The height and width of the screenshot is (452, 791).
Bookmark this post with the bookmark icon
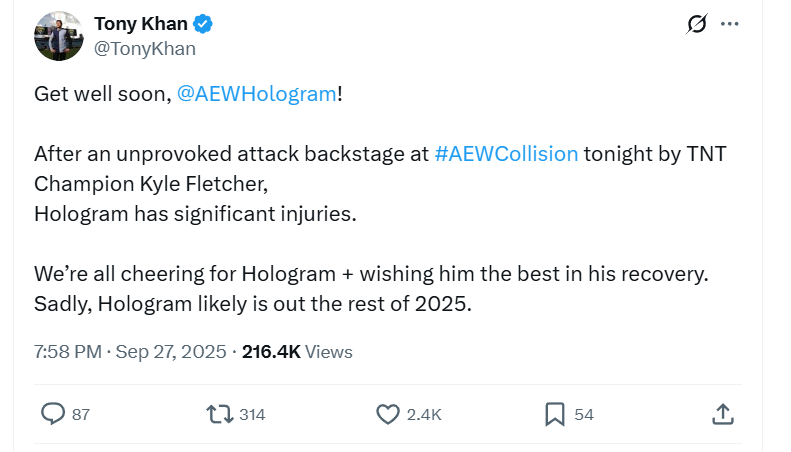pyautogui.click(x=555, y=414)
